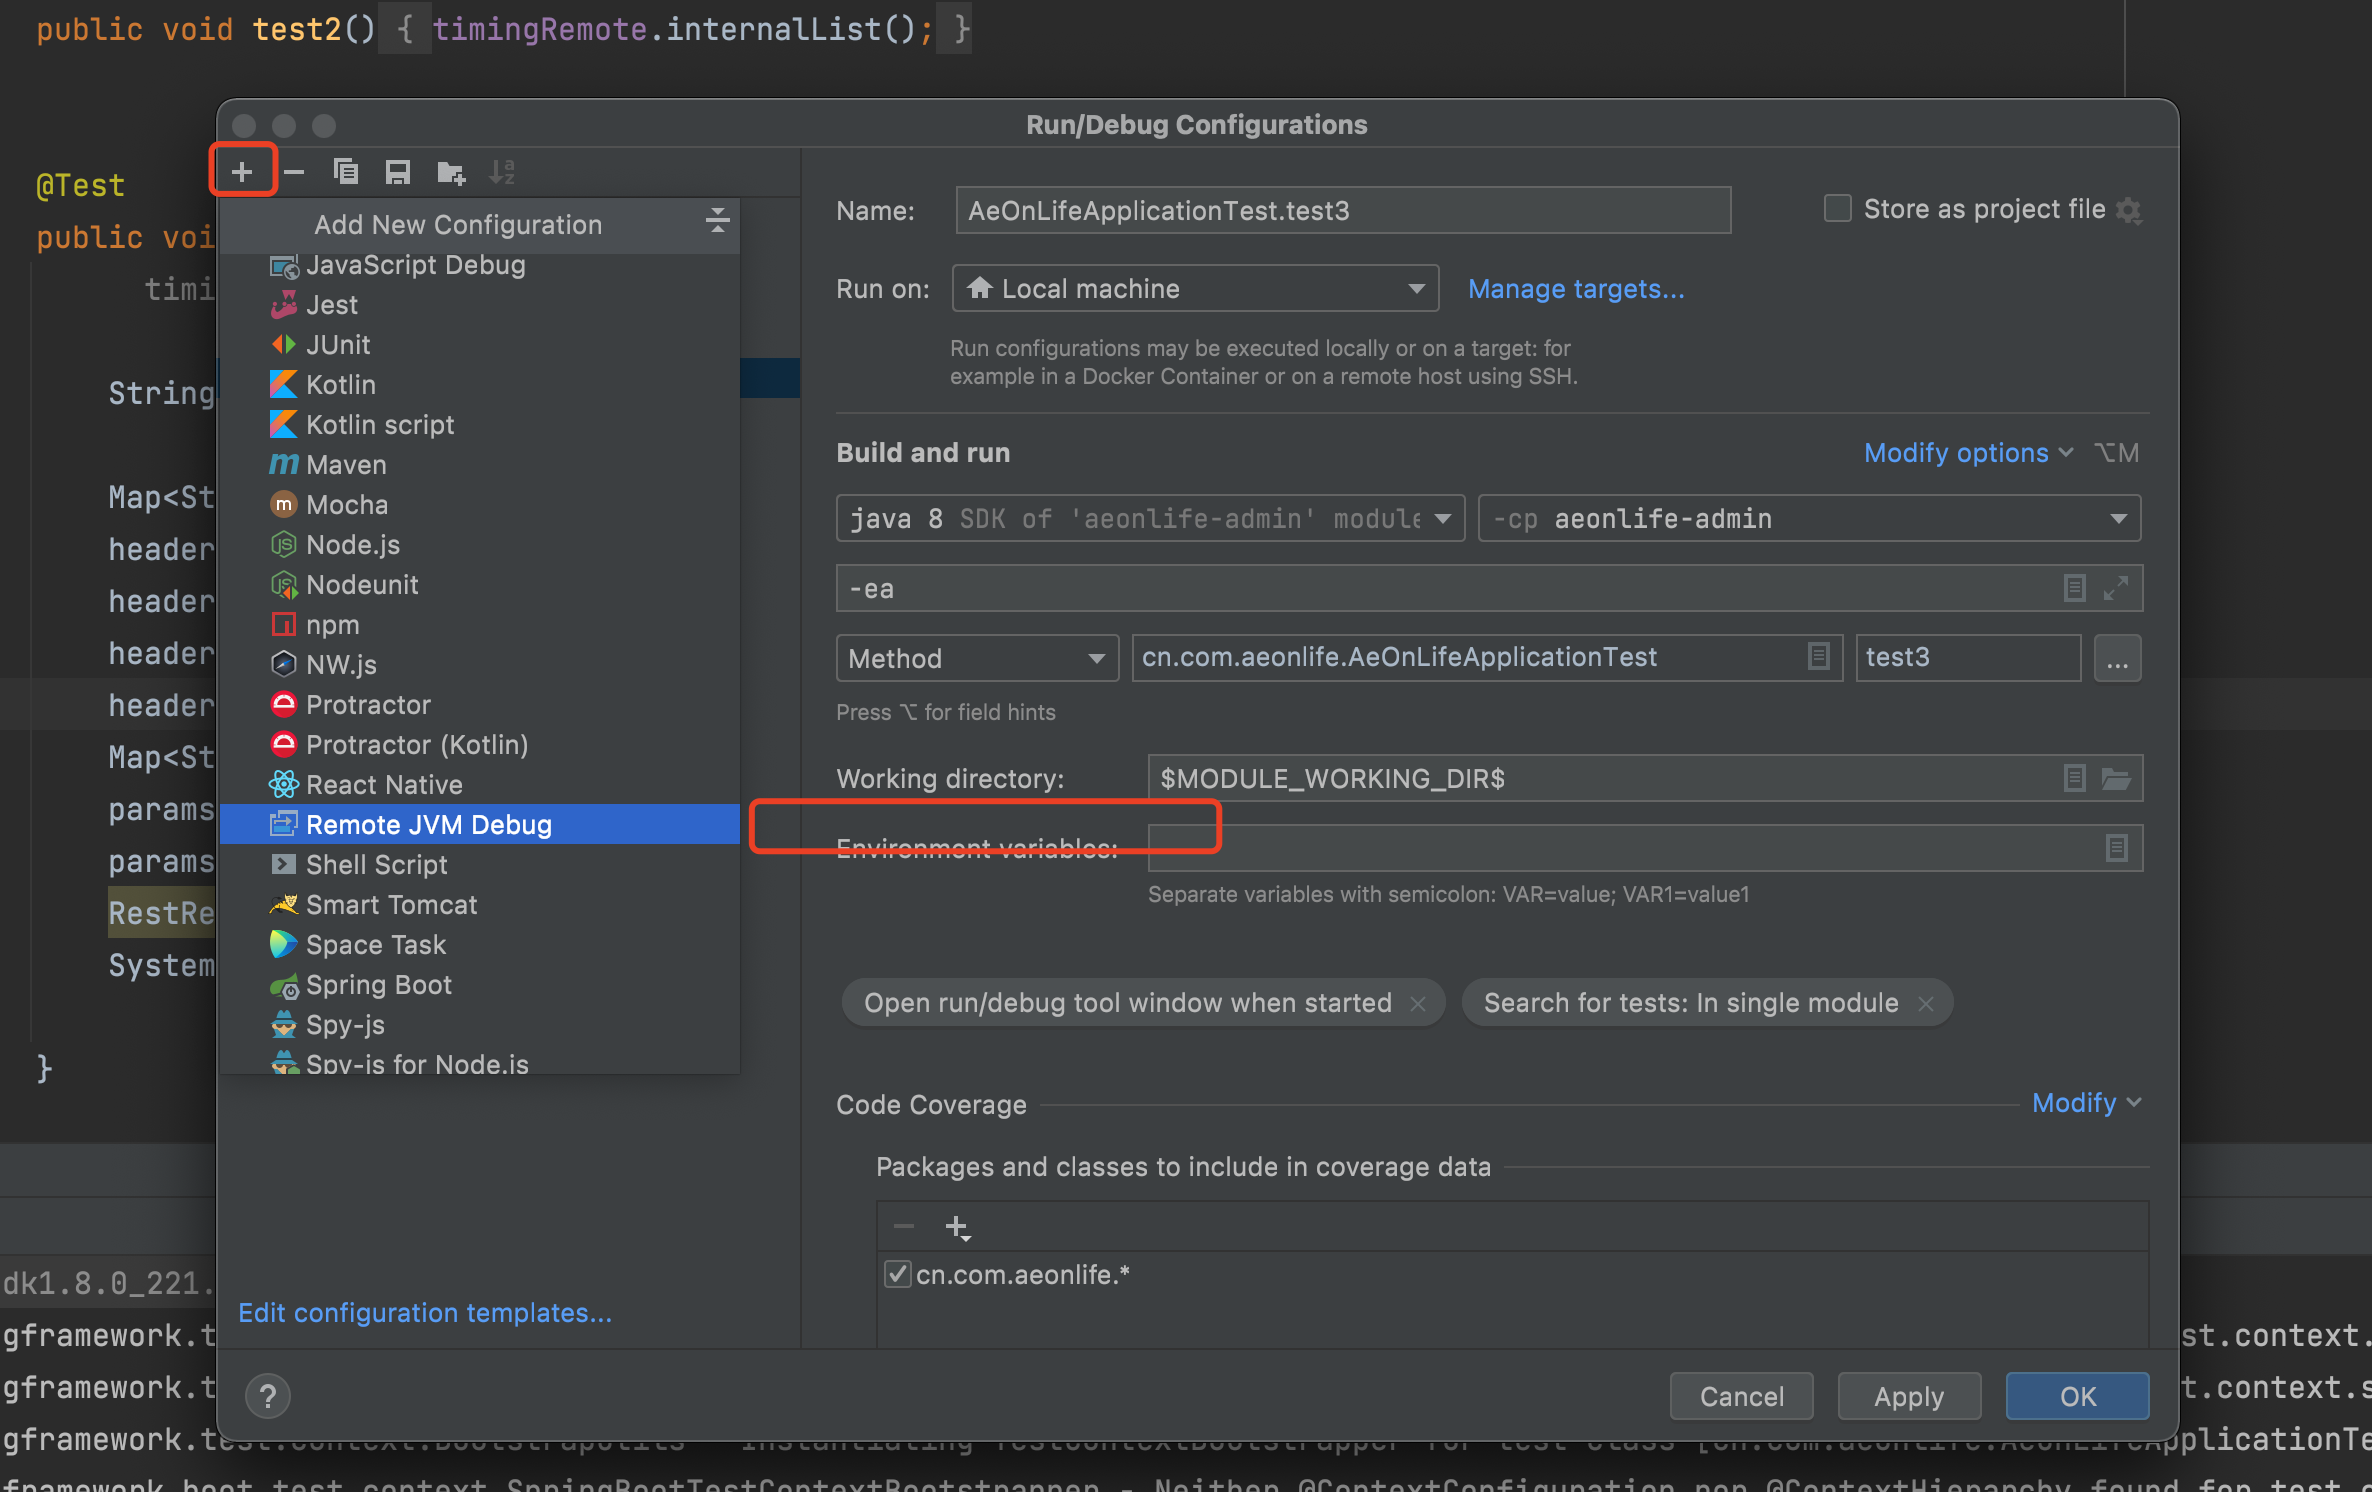Click the Save Configuration disk icon
2372x1492 pixels.
click(398, 172)
